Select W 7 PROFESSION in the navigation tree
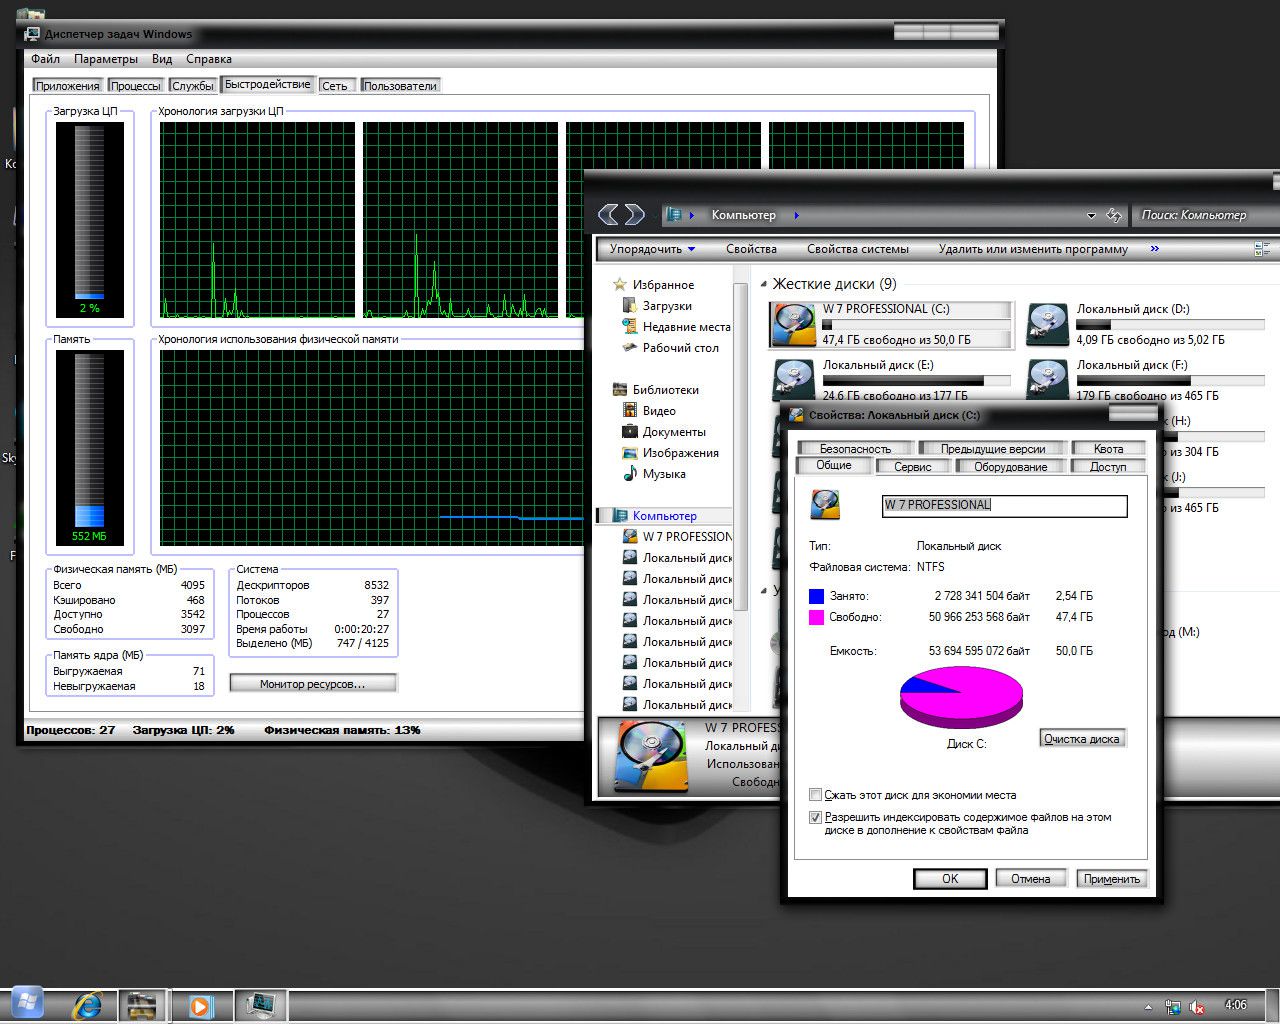This screenshot has width=1280, height=1024. [687, 537]
